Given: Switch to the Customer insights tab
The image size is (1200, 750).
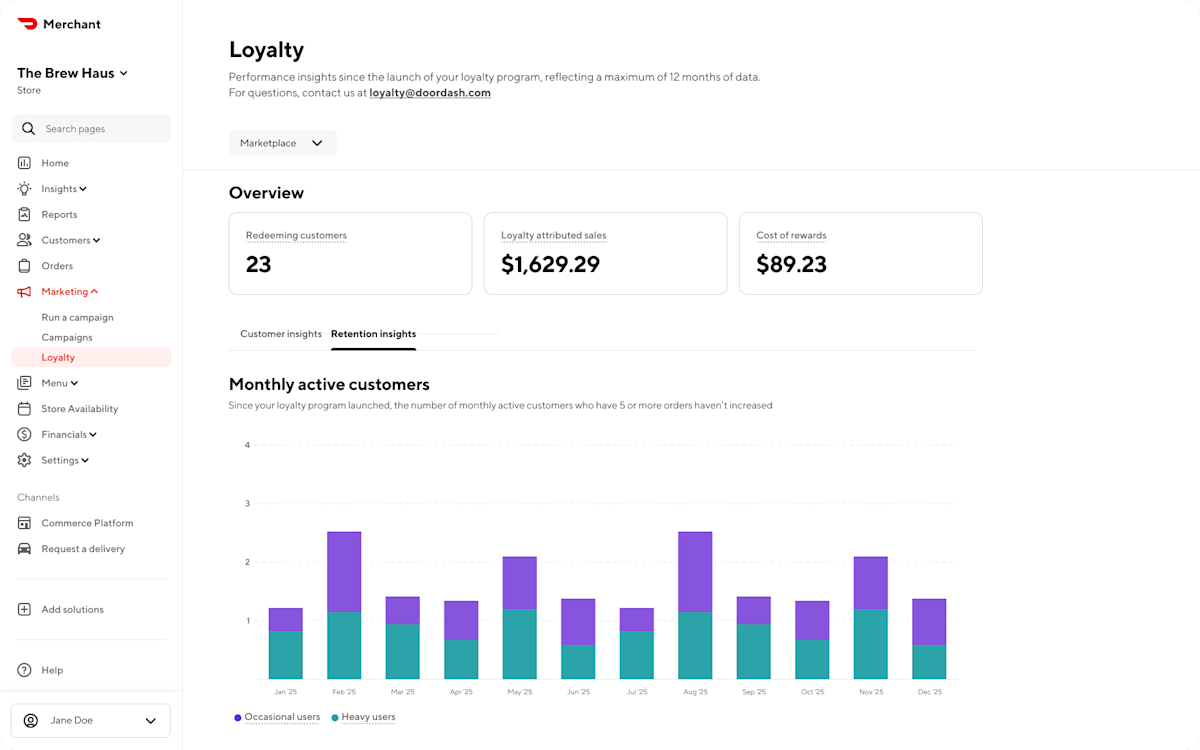Looking at the screenshot, I should [280, 334].
